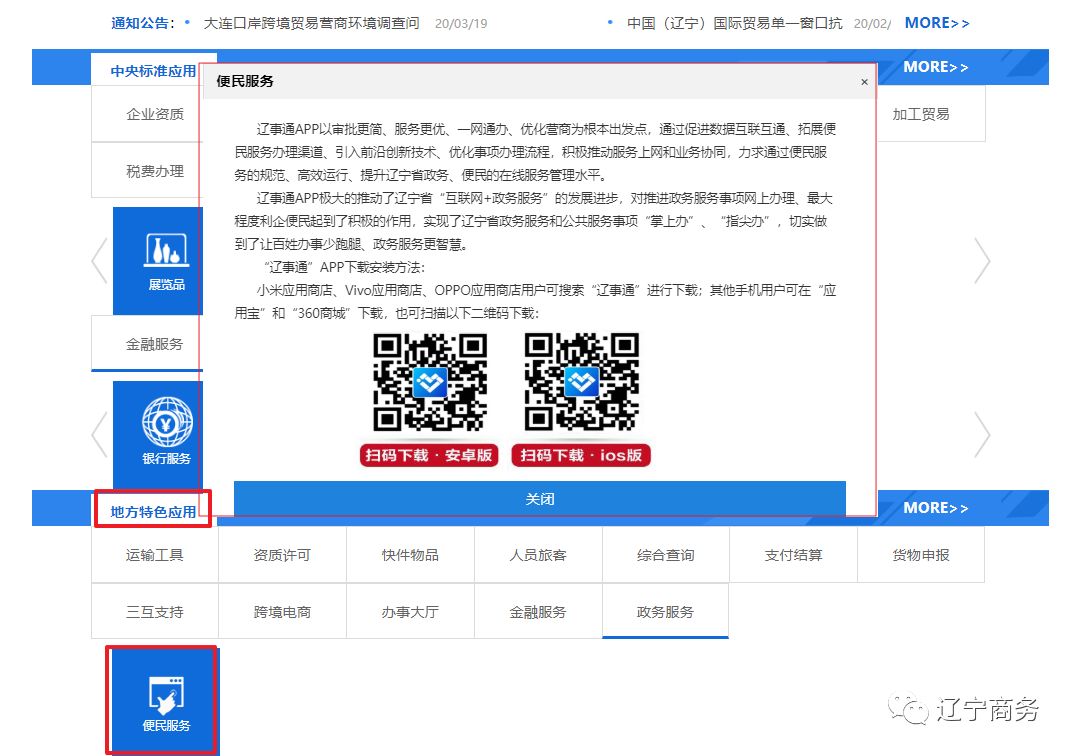Open the 展览品 exhibition goods tile

point(158,261)
